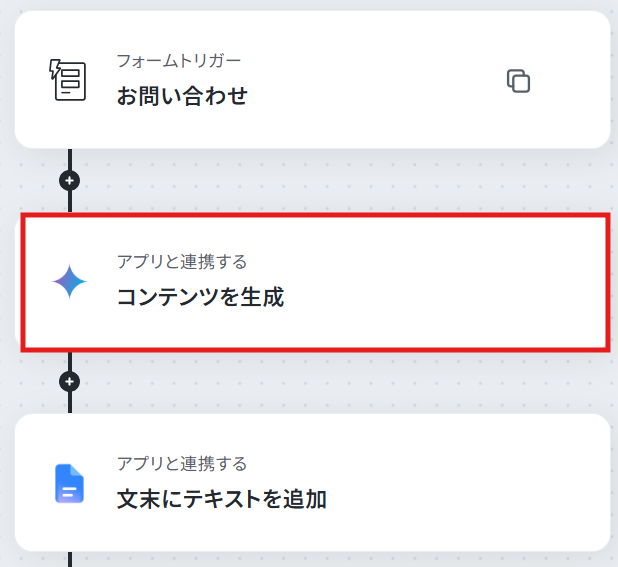
Task: Click the form trigger lightning icon
Action: point(68,80)
